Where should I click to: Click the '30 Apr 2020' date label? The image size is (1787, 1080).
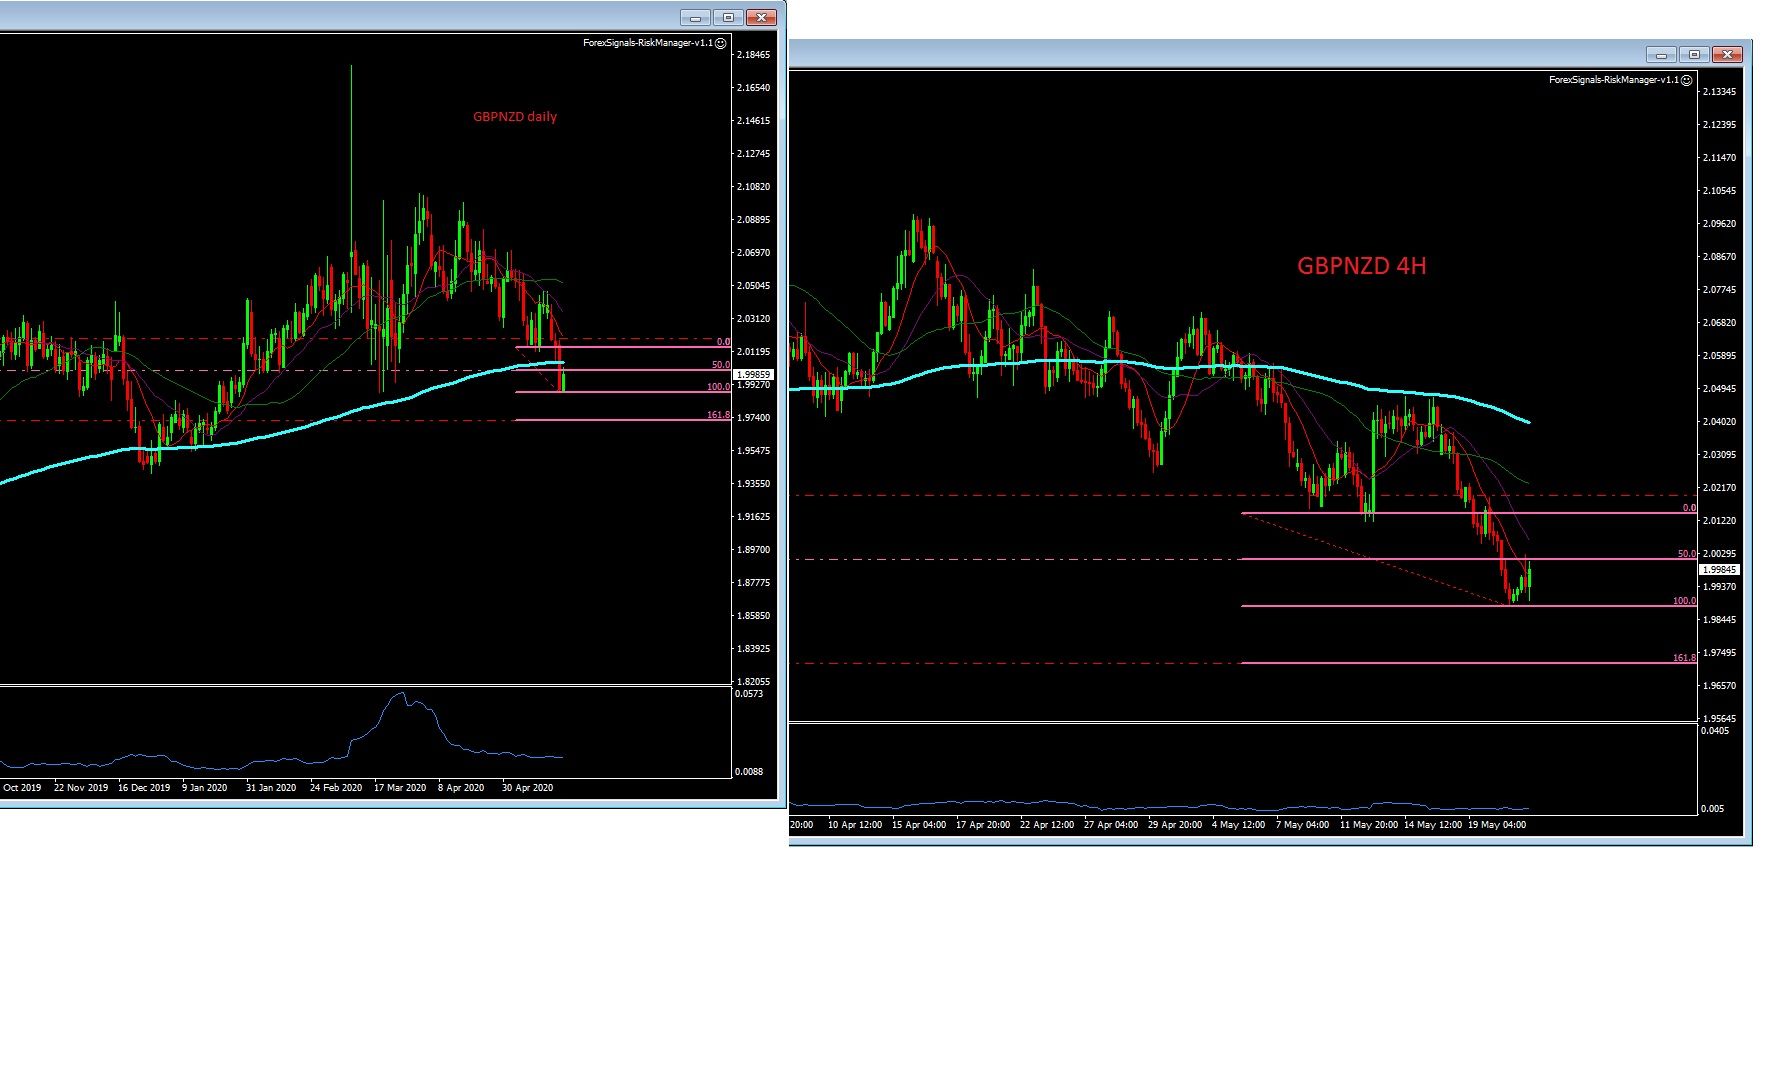pyautogui.click(x=527, y=788)
